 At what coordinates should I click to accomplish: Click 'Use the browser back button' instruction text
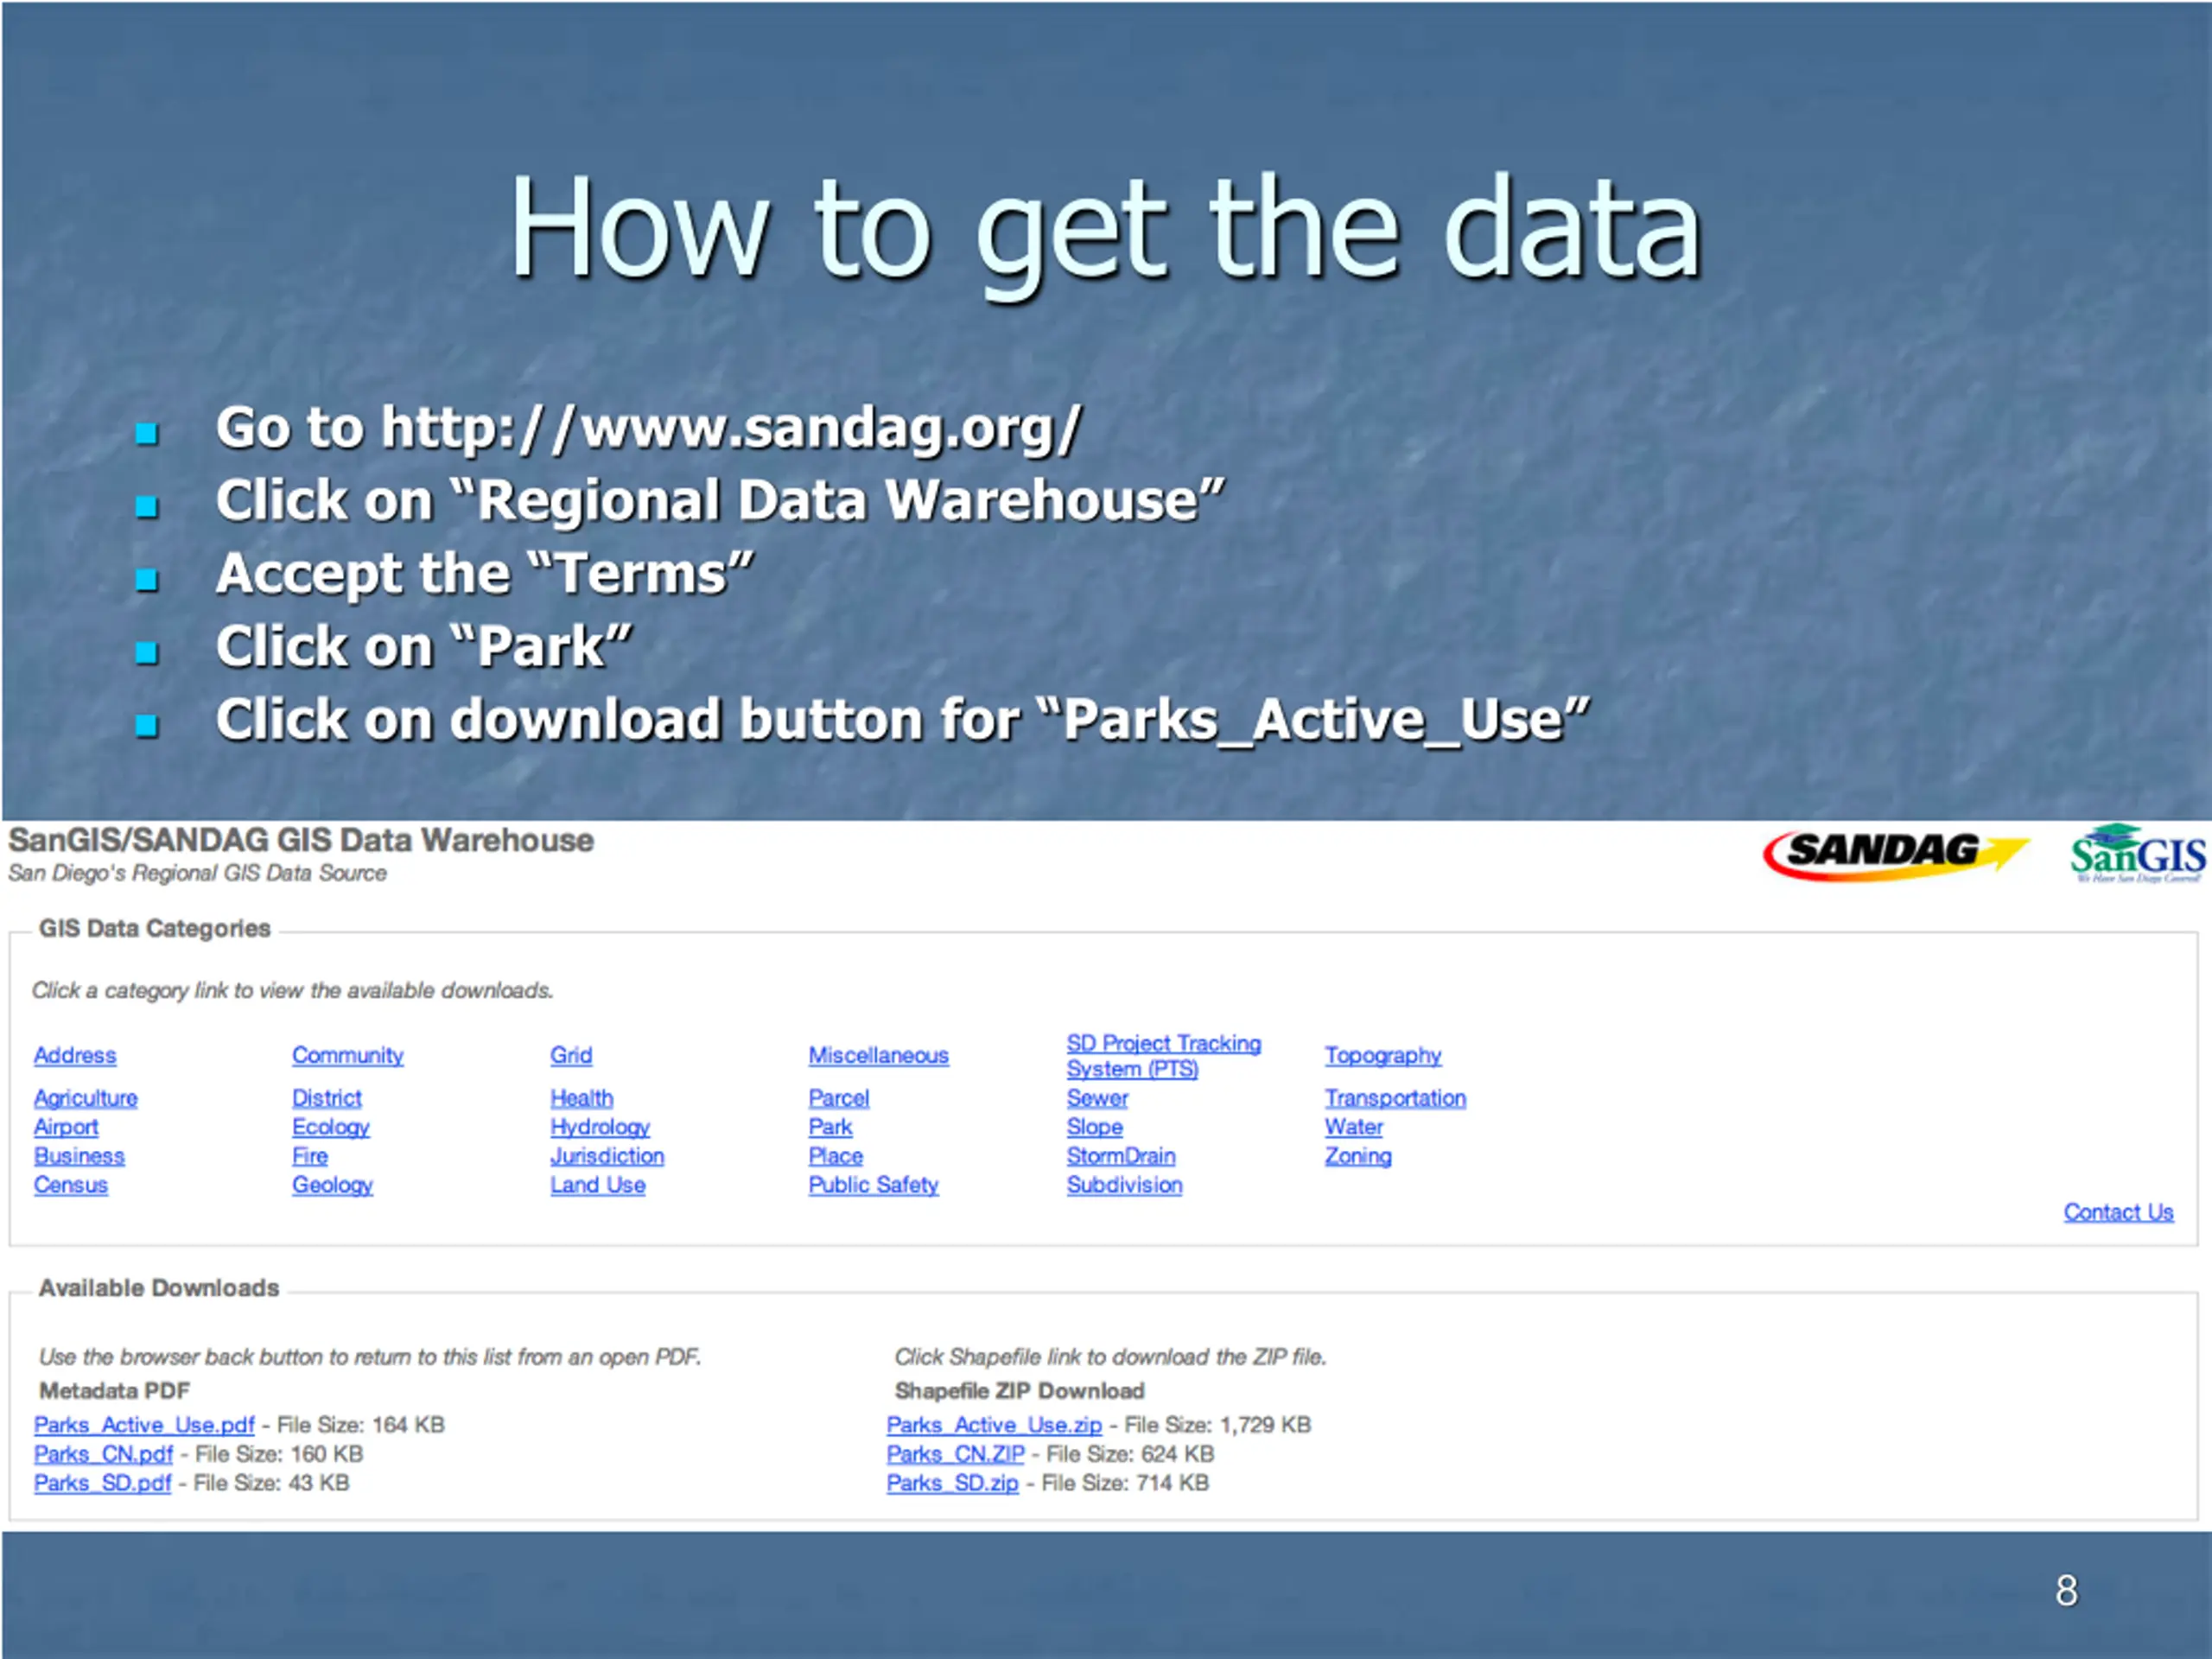369,1357
